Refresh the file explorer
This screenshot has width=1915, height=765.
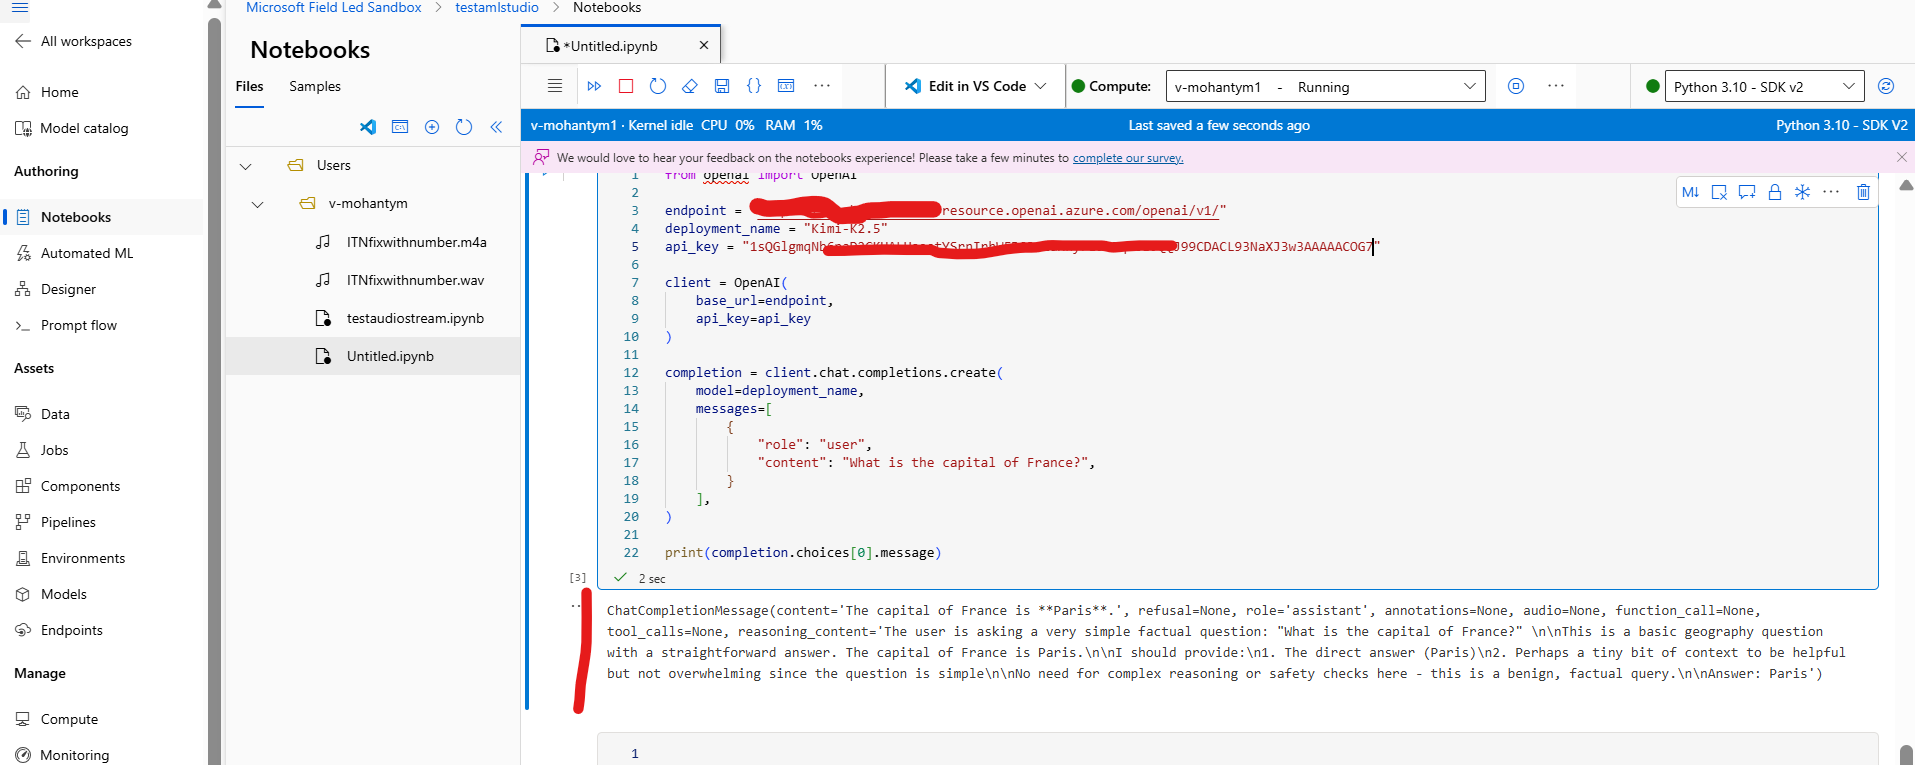tap(464, 127)
